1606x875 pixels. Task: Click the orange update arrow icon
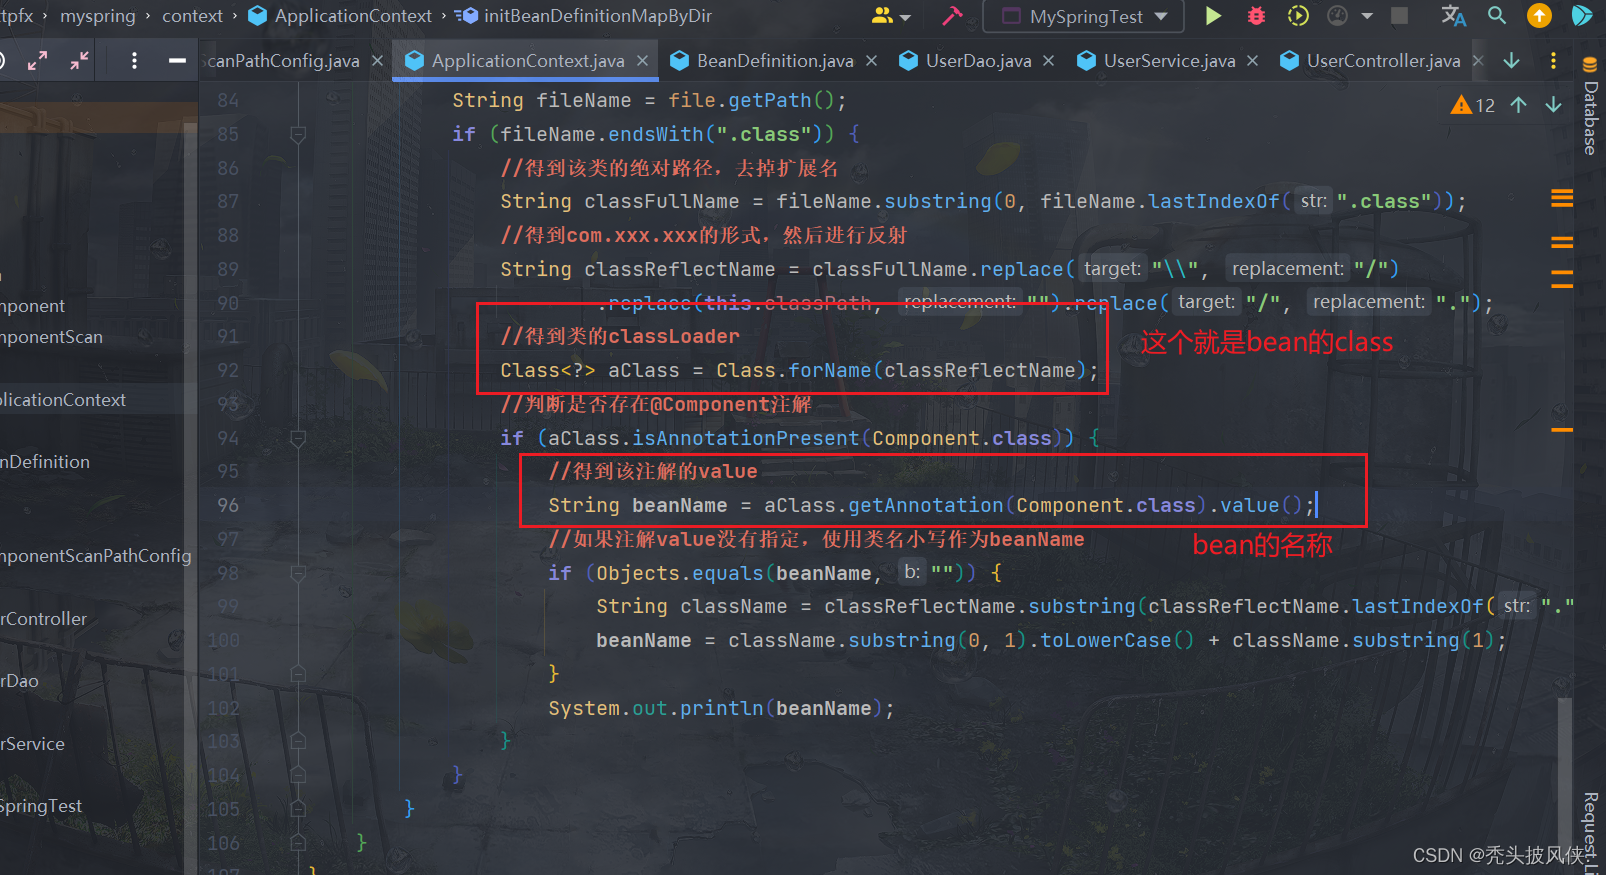pos(1540,16)
